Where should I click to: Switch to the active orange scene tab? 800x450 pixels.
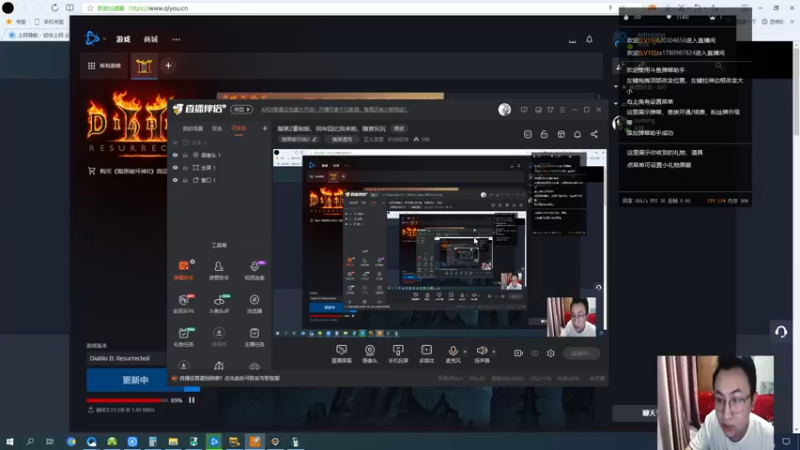(x=239, y=129)
